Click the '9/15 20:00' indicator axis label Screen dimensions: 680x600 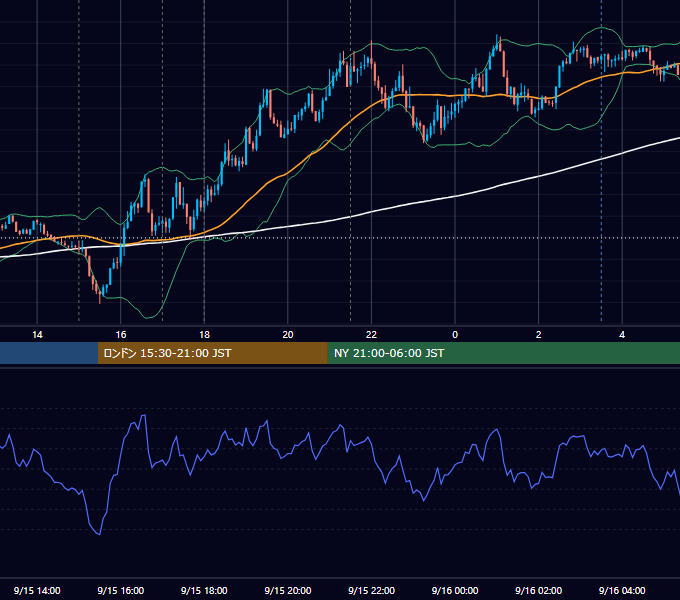tap(288, 590)
